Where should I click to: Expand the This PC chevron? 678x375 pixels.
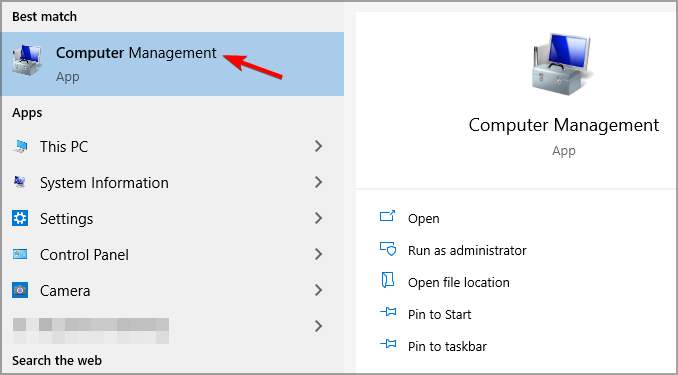pyautogui.click(x=319, y=146)
